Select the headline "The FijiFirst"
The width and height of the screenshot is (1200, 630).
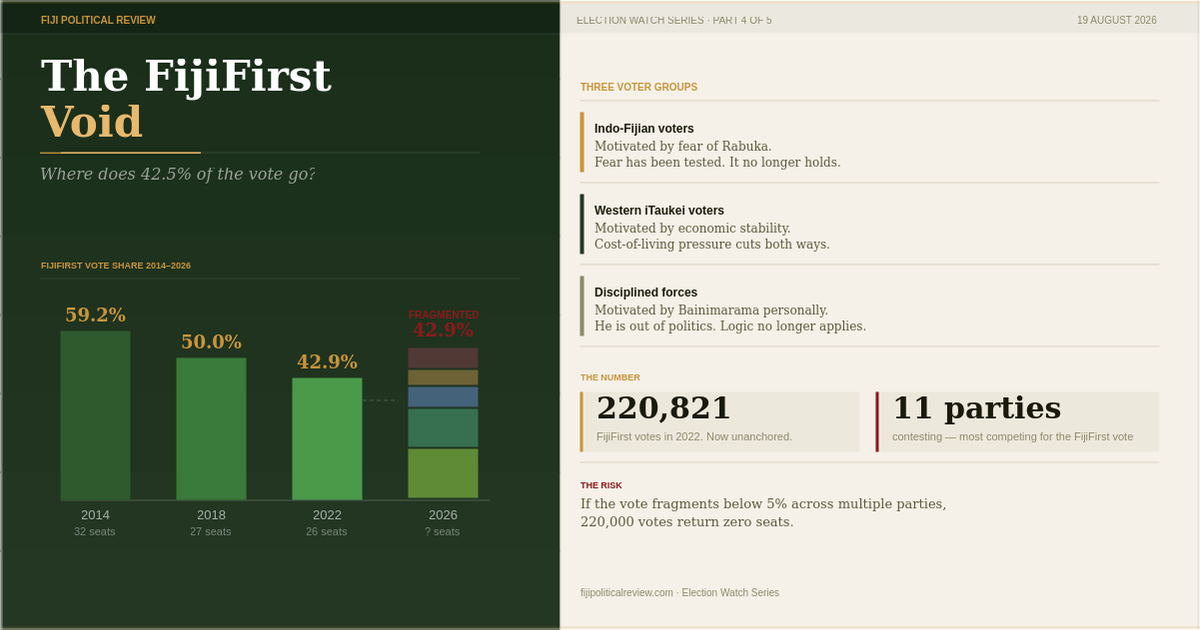(x=185, y=77)
